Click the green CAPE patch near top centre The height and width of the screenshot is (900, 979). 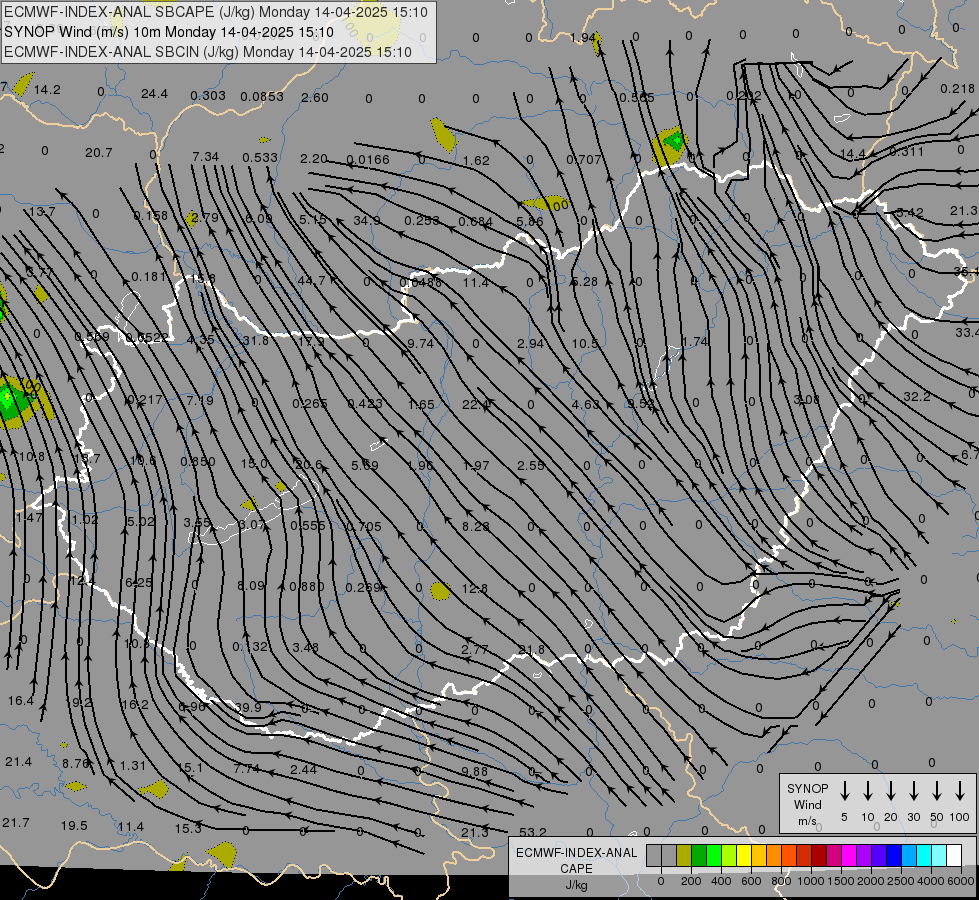coord(674,141)
